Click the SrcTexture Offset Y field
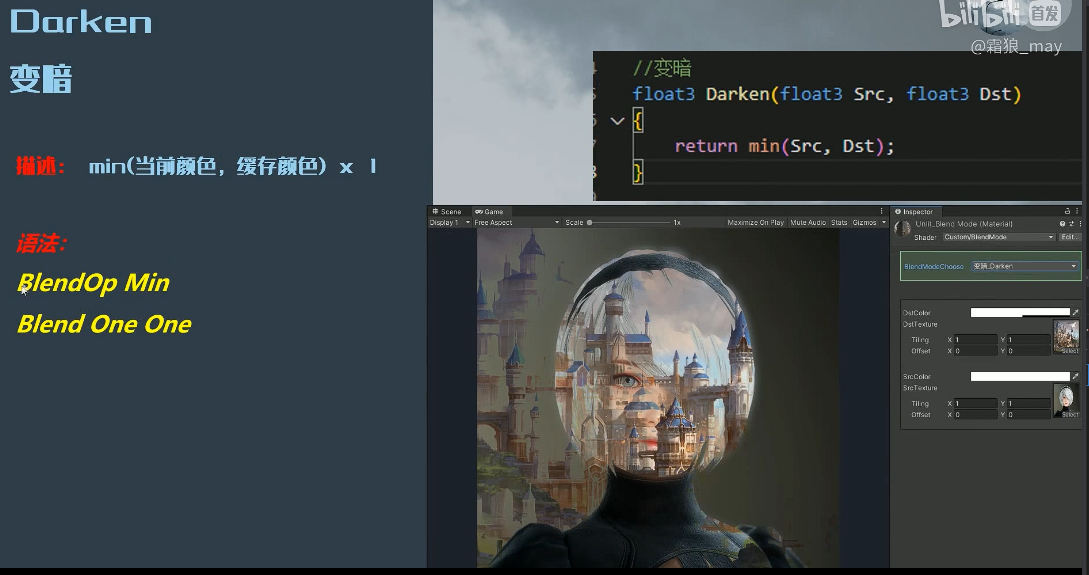The width and height of the screenshot is (1089, 575). coord(1029,415)
